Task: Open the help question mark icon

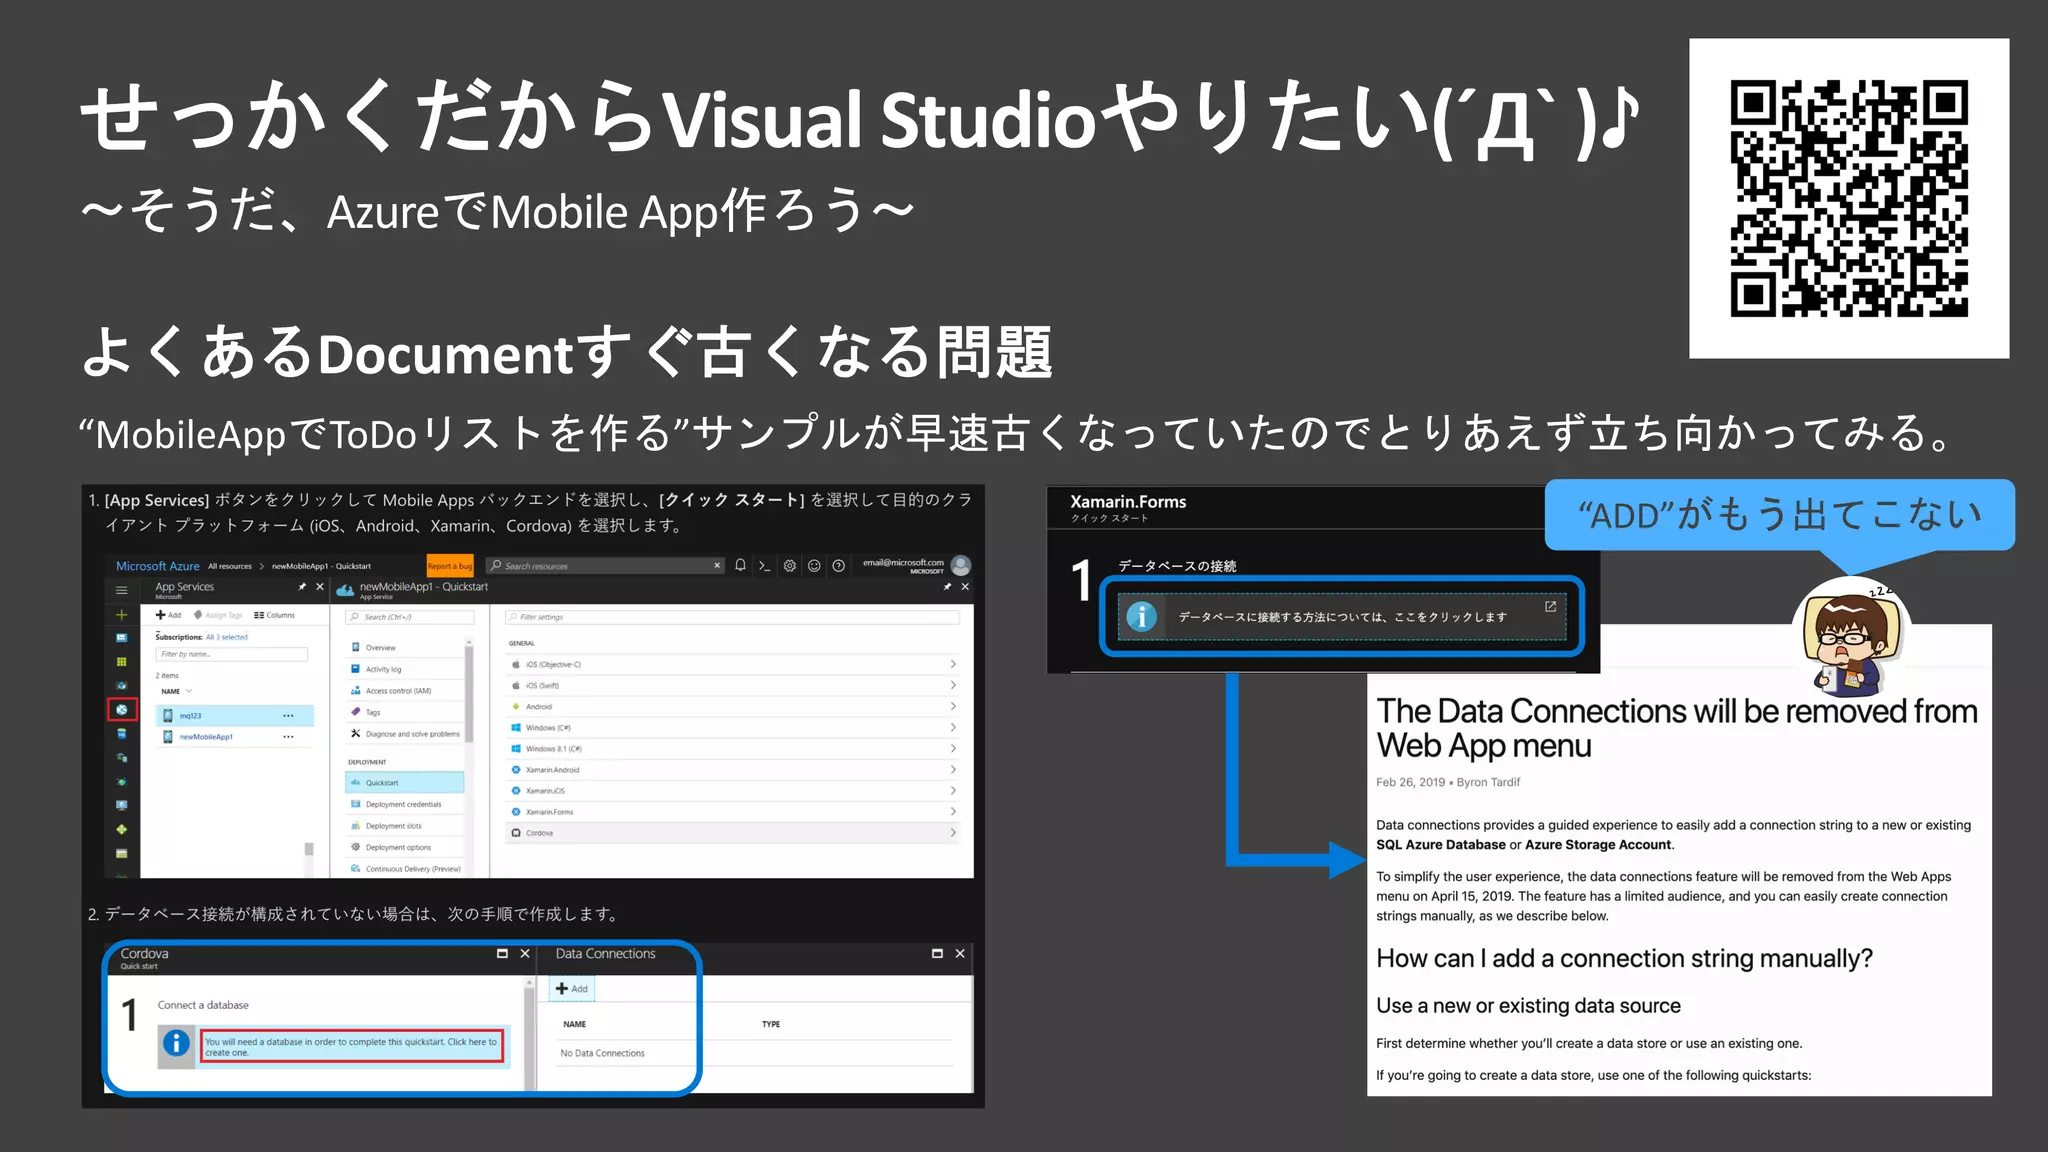Action: (x=839, y=565)
